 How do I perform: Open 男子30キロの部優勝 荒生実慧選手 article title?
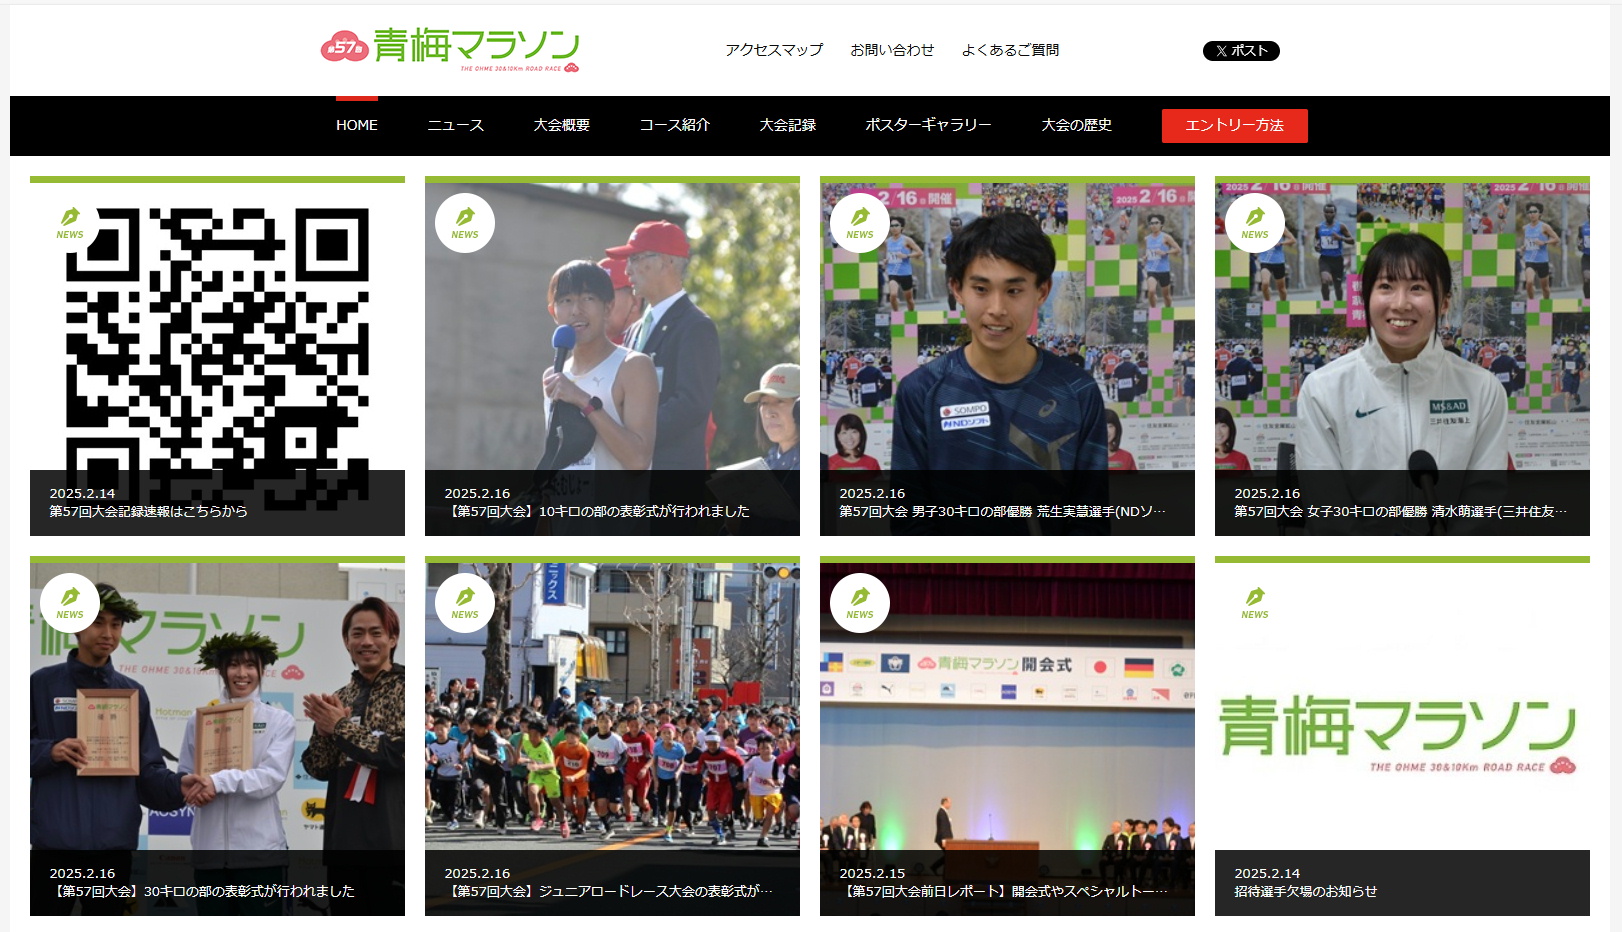(1002, 511)
